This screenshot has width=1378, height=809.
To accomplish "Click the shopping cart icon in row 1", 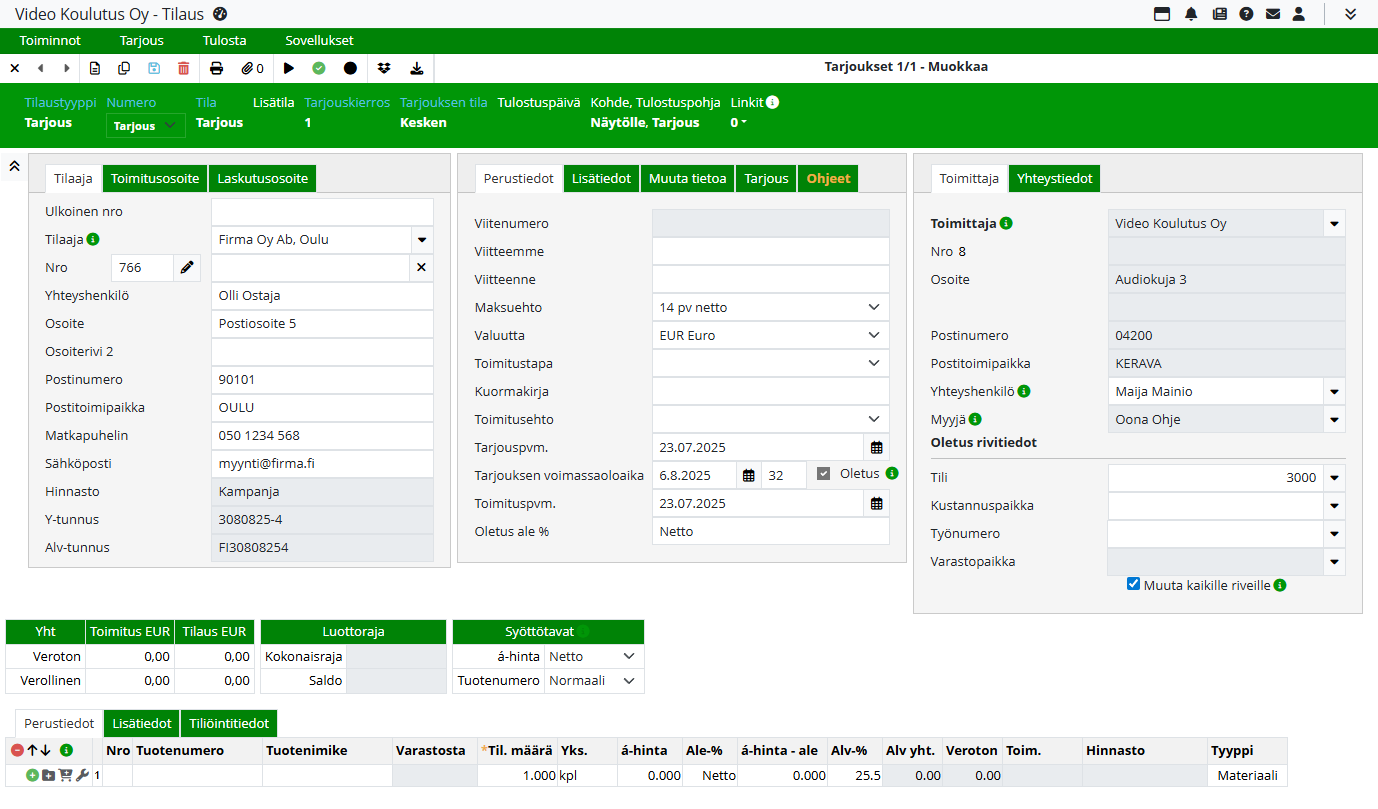I will pyautogui.click(x=65, y=775).
